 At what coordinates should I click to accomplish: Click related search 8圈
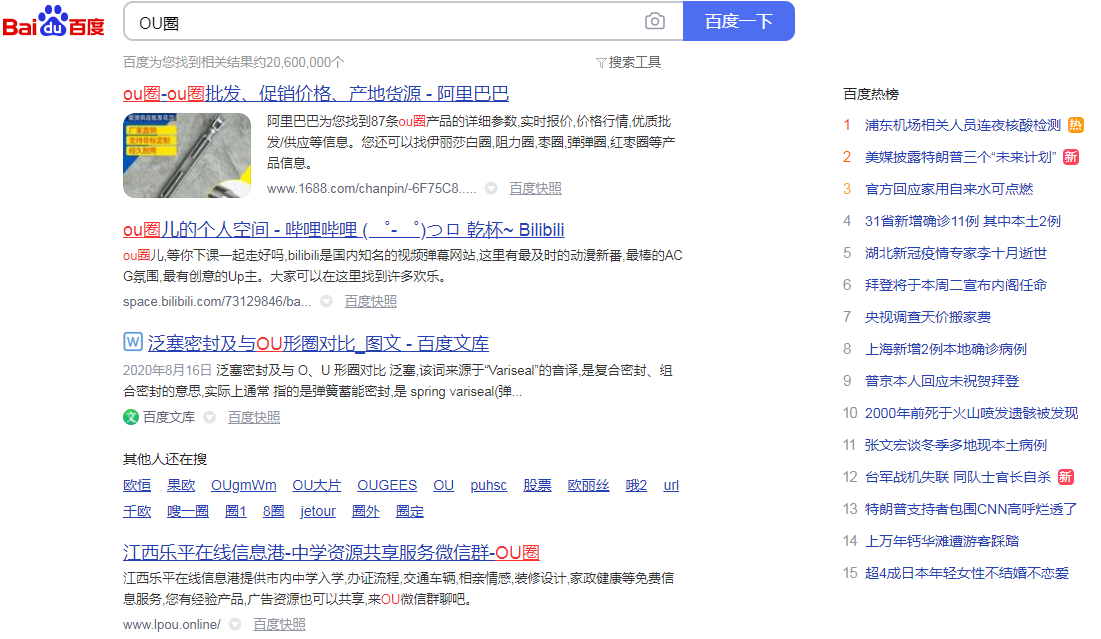point(274,511)
